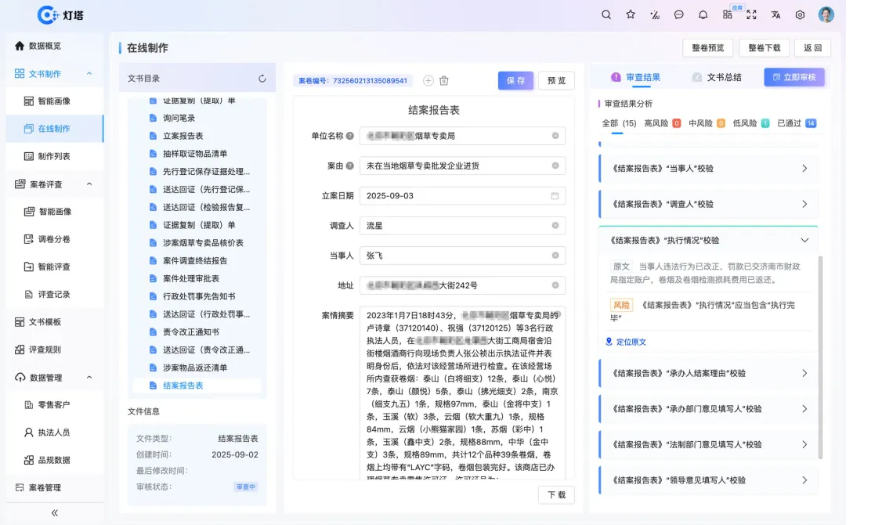Select 涉案物品返还清单 document
This screenshot has height=525, width=886.
click(x=196, y=367)
